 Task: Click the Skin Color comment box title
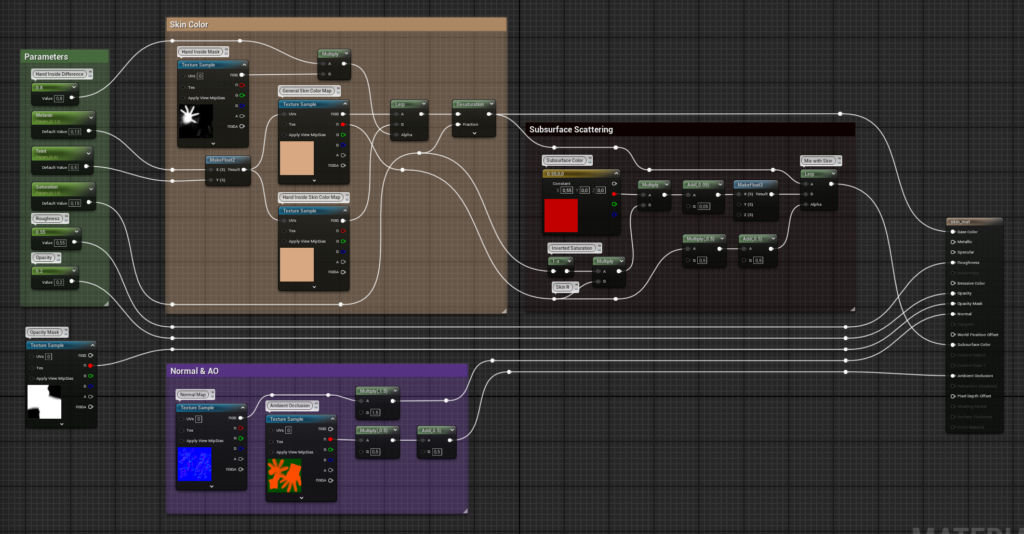pos(190,24)
